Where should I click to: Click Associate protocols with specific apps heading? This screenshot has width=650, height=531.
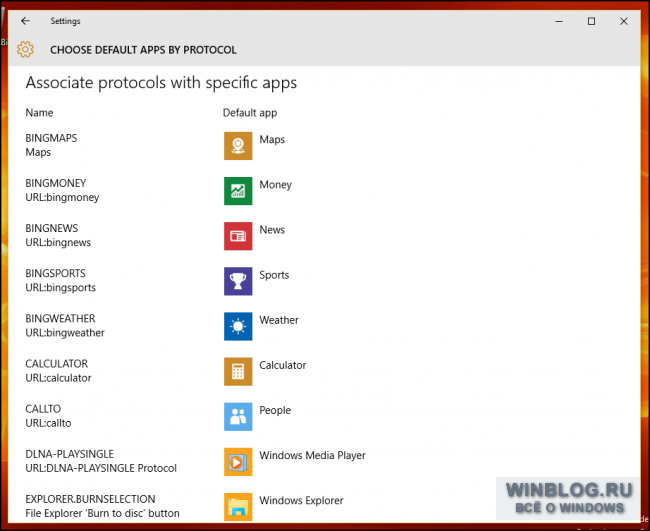[x=161, y=83]
